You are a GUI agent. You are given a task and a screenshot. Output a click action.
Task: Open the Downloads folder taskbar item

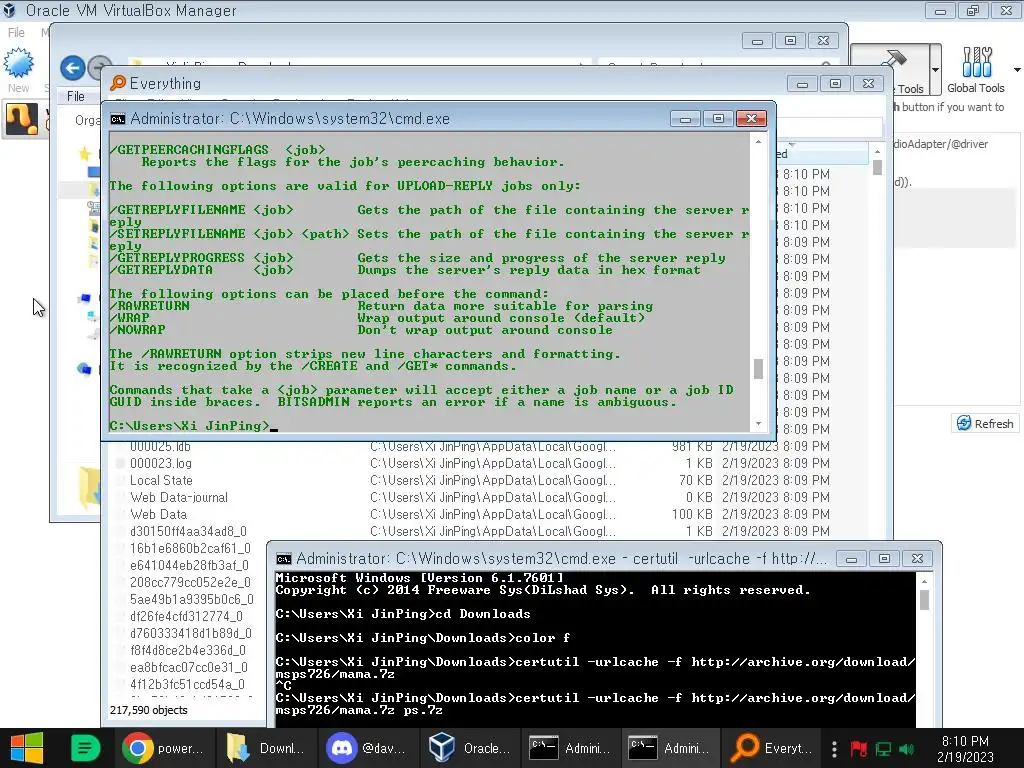click(267, 748)
